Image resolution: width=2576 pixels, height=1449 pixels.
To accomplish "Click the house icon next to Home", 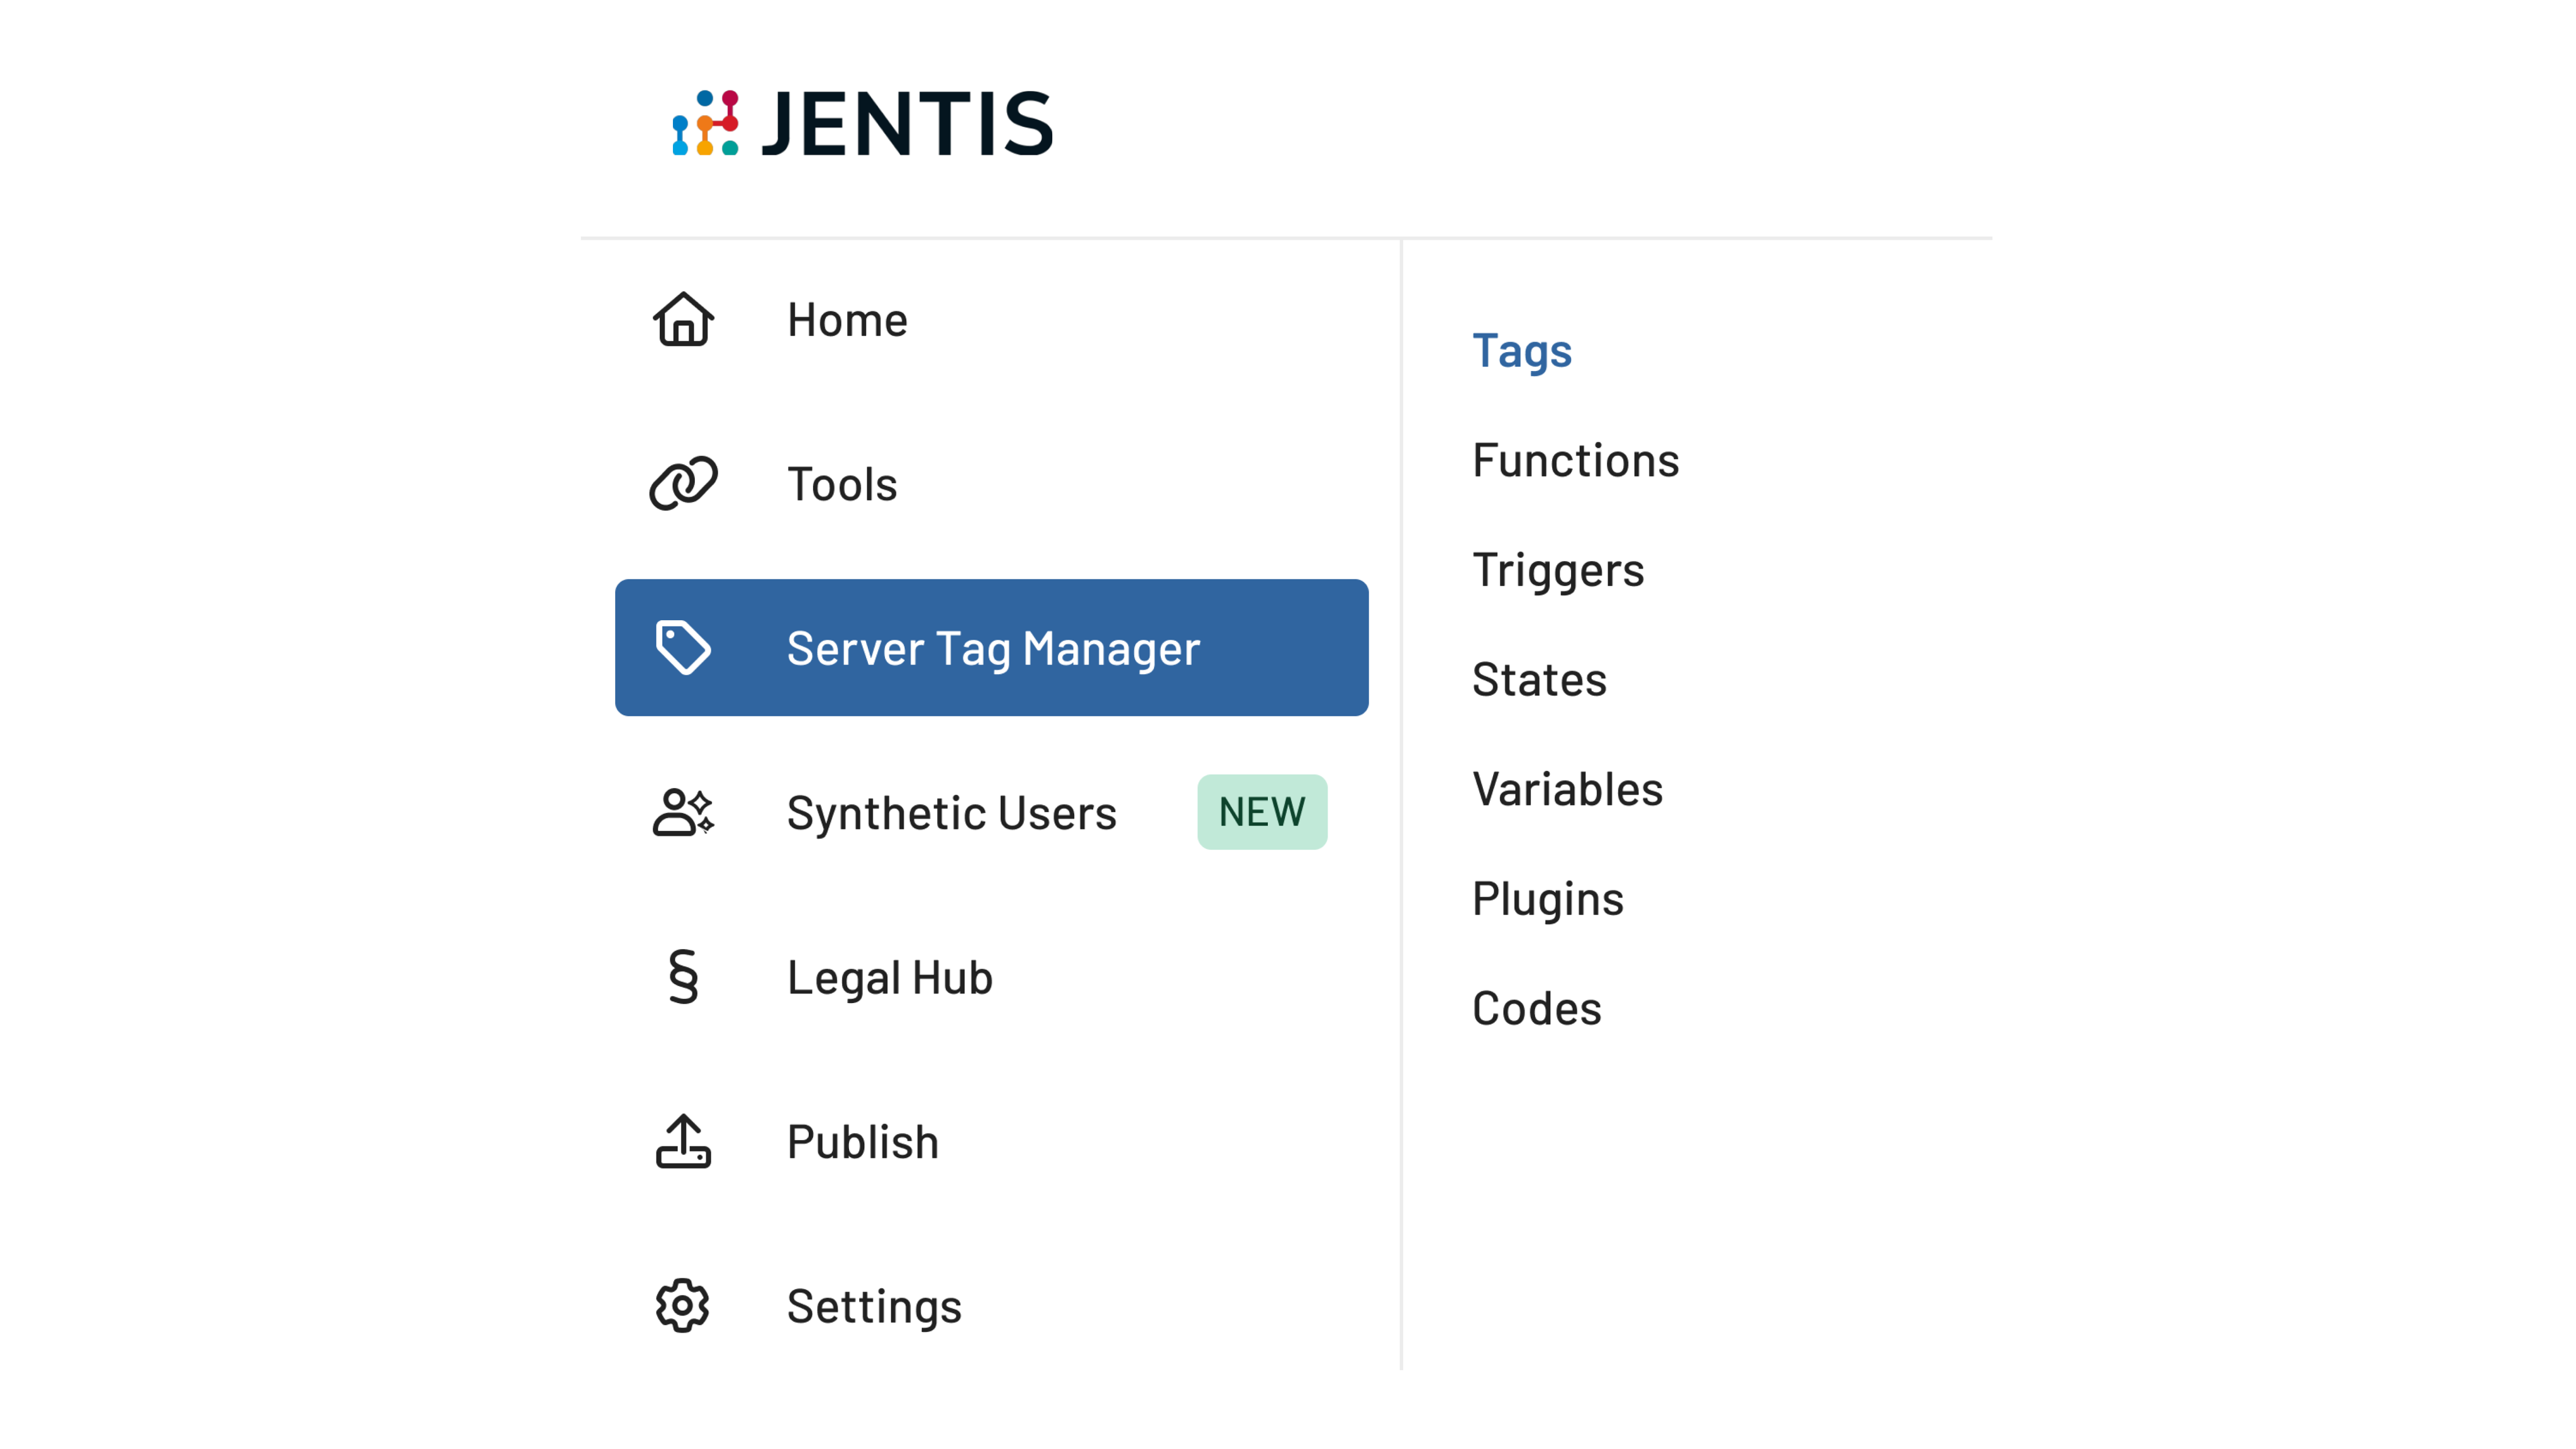I will pyautogui.click(x=683, y=320).
